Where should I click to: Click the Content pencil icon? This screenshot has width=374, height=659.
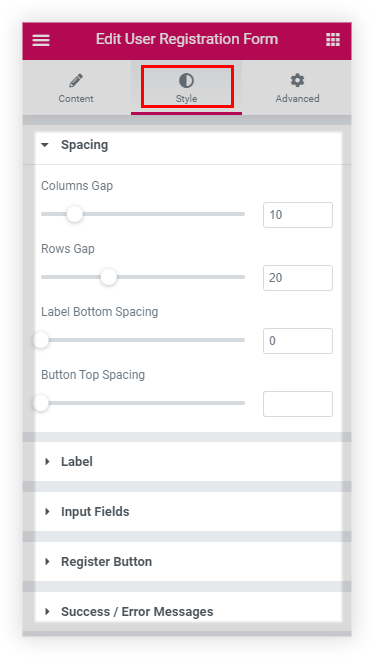coord(76,80)
